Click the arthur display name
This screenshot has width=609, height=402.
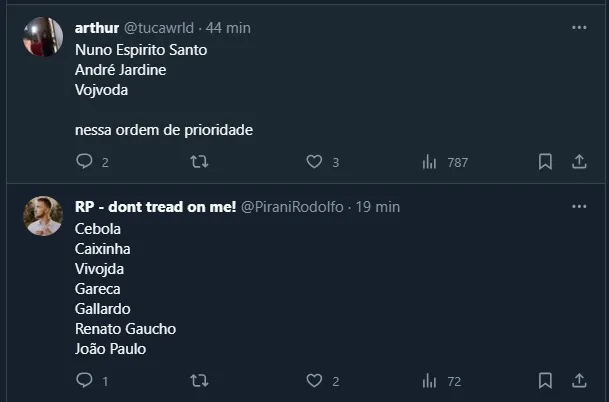(97, 28)
